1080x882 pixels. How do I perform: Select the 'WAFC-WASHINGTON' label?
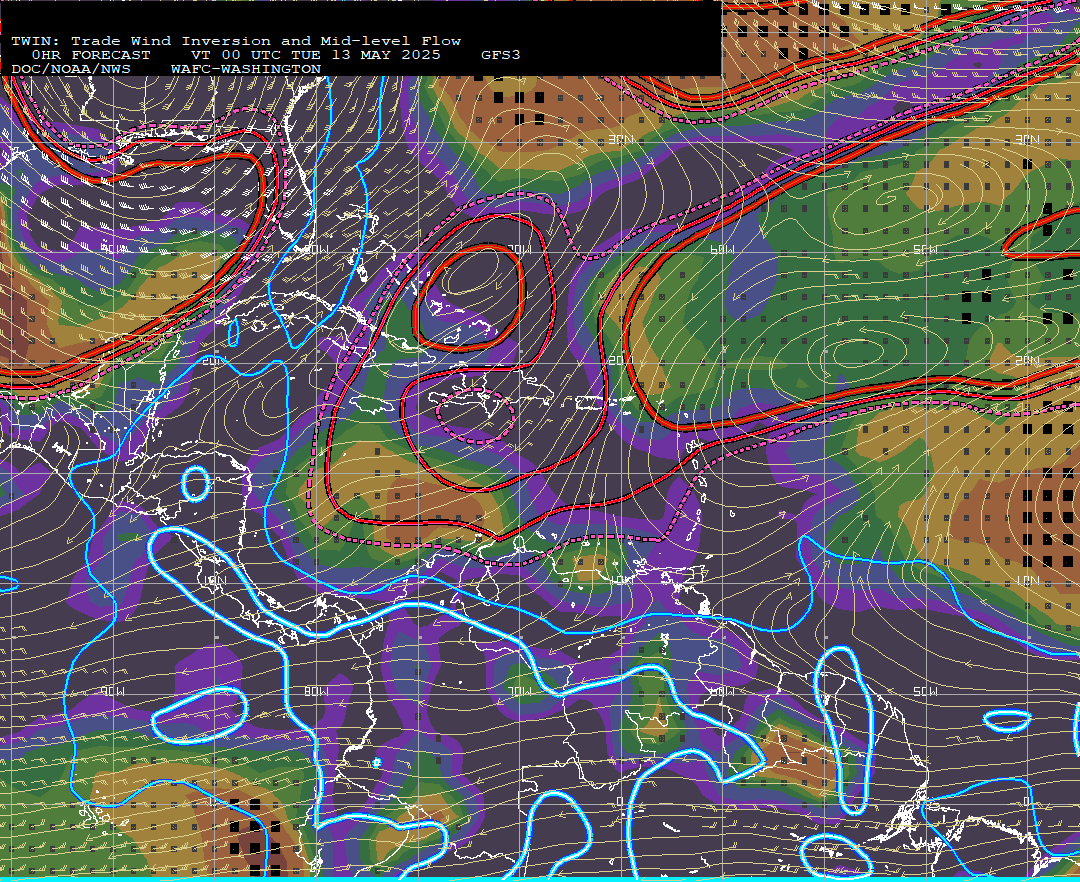tap(246, 70)
